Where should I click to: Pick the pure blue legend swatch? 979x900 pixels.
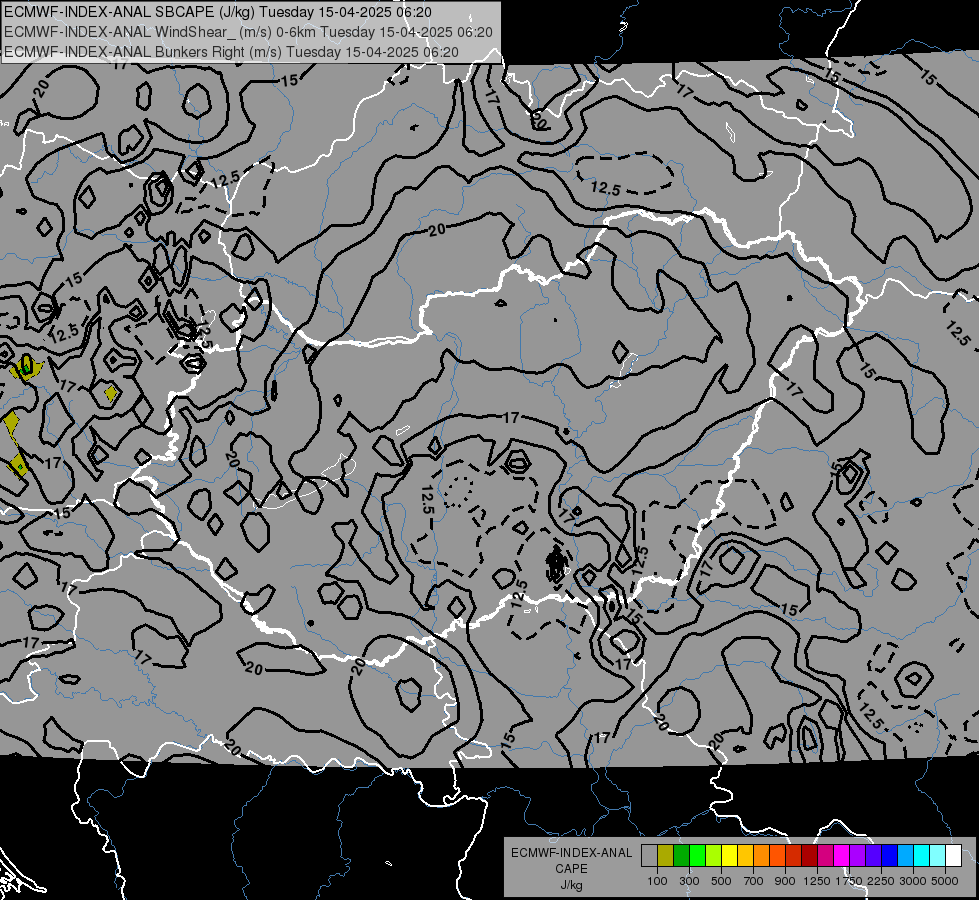tap(890, 856)
